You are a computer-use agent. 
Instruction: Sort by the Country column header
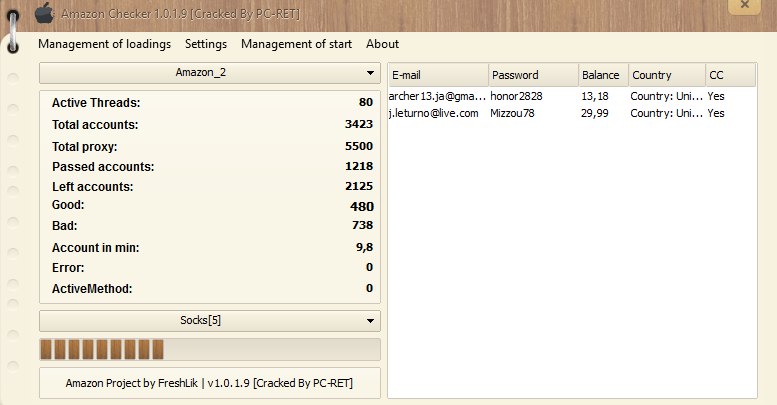(x=666, y=75)
